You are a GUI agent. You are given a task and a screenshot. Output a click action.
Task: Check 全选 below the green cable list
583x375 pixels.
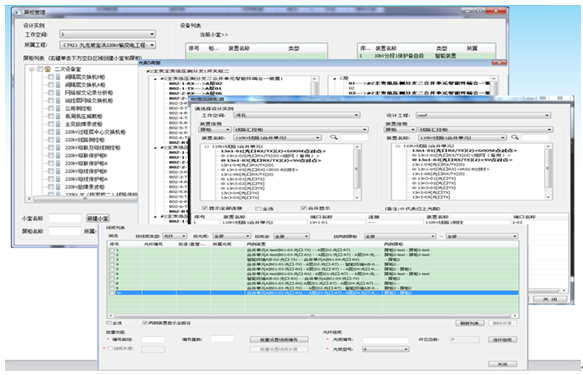point(109,323)
